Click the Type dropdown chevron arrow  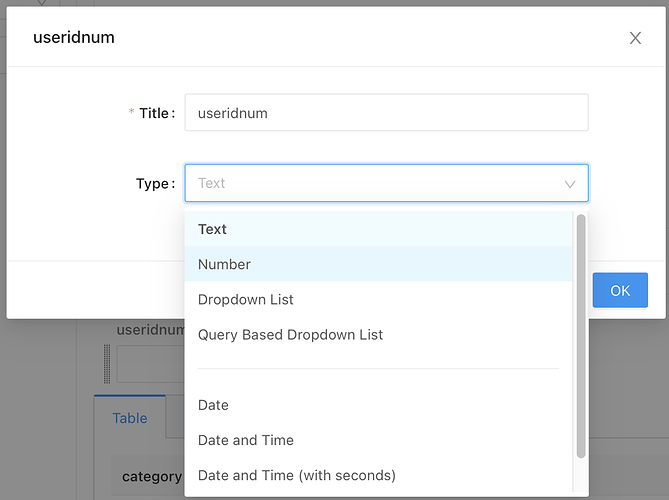[x=570, y=184]
